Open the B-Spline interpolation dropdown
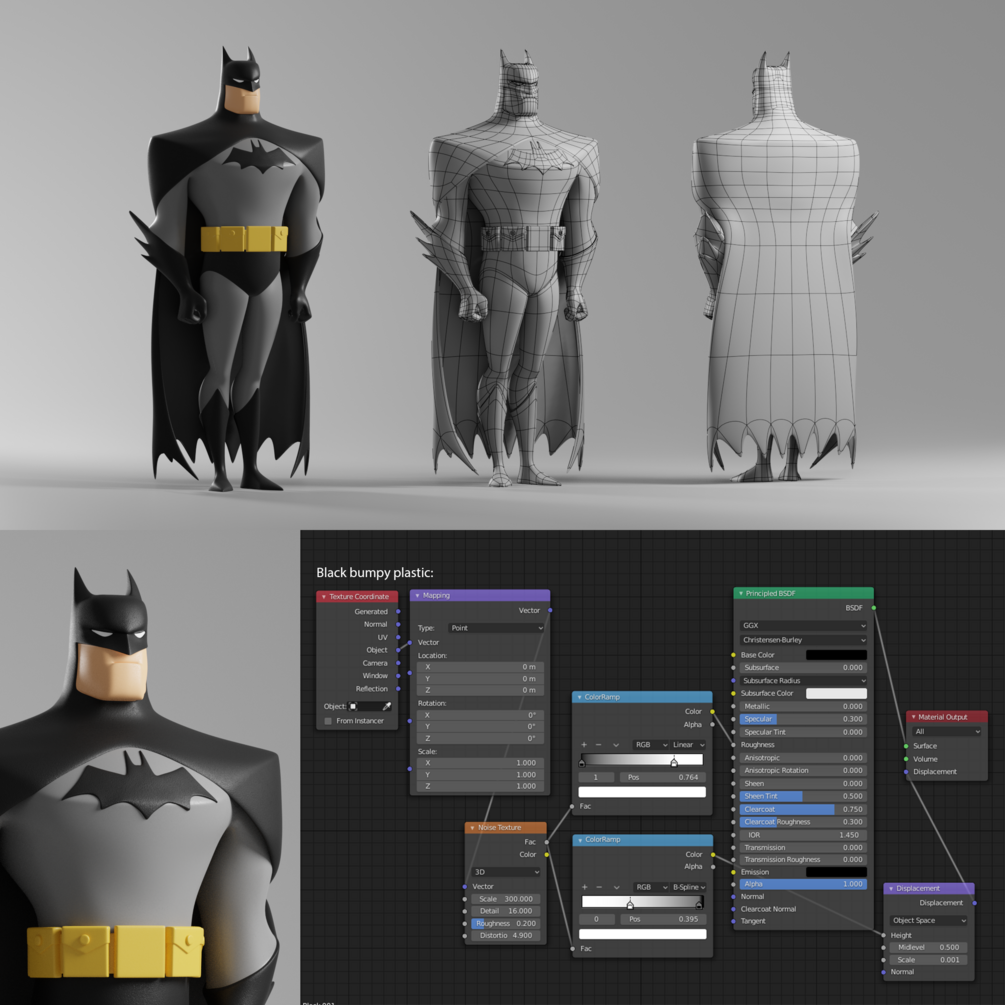 pyautogui.click(x=689, y=887)
